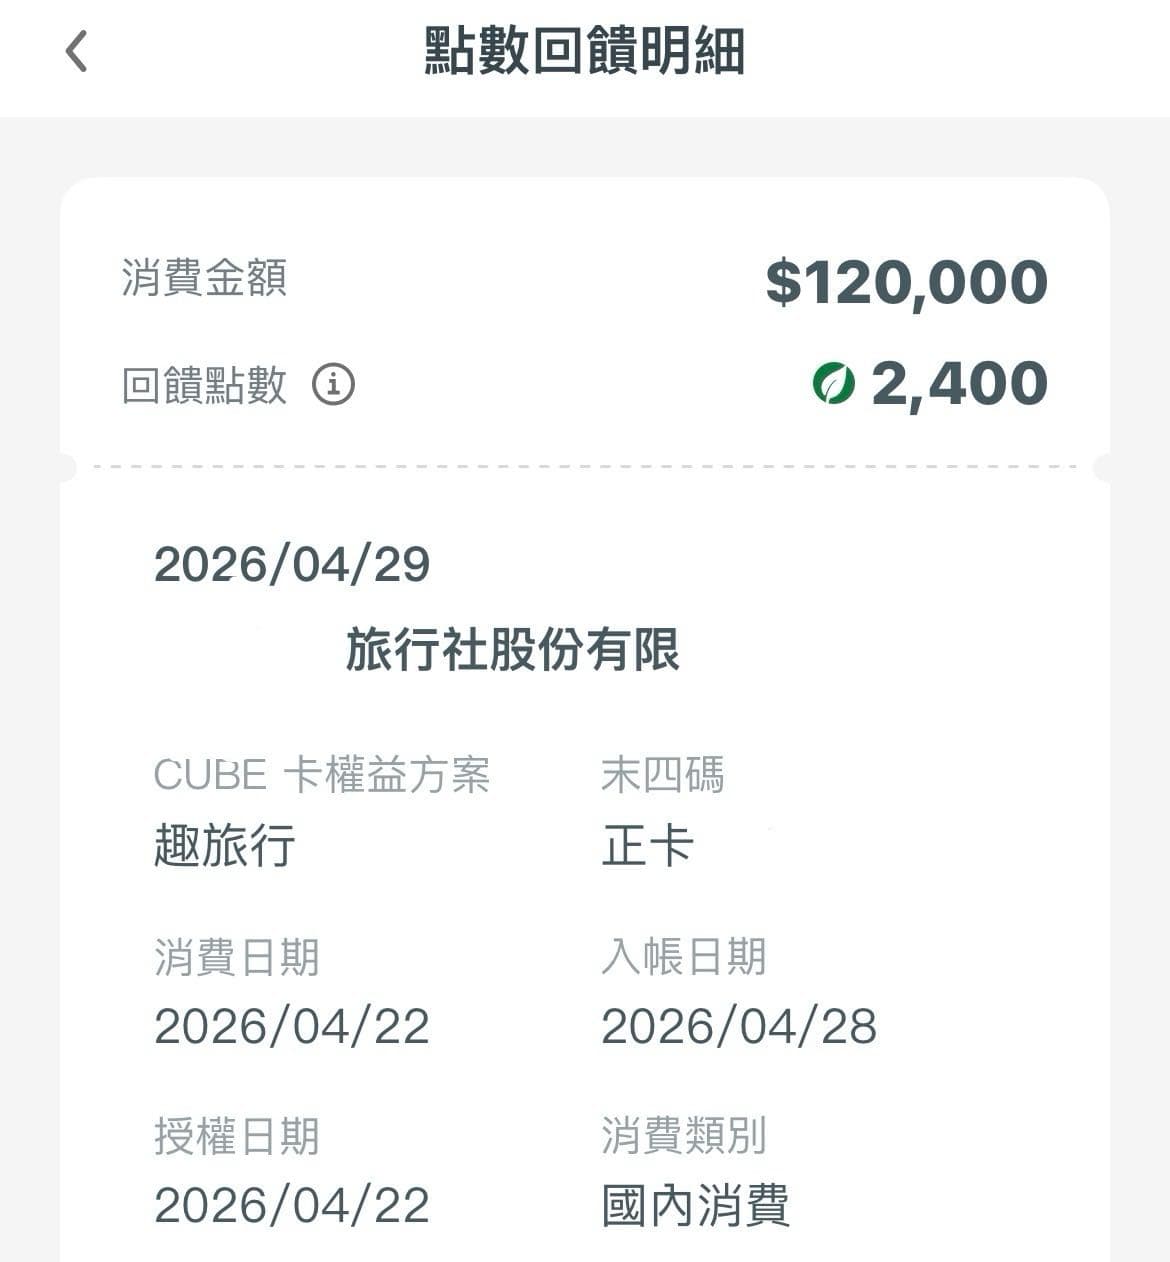
Task: Tap the 趣旅行 benefit plan value
Action: 224,845
